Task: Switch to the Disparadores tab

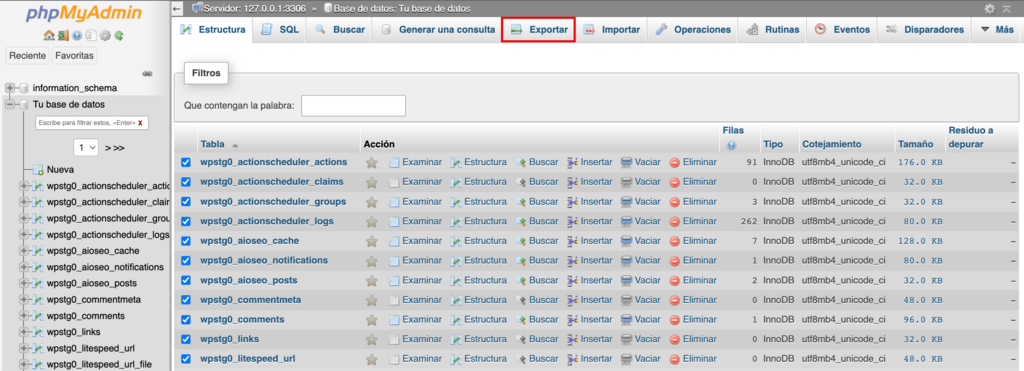Action: [925, 30]
